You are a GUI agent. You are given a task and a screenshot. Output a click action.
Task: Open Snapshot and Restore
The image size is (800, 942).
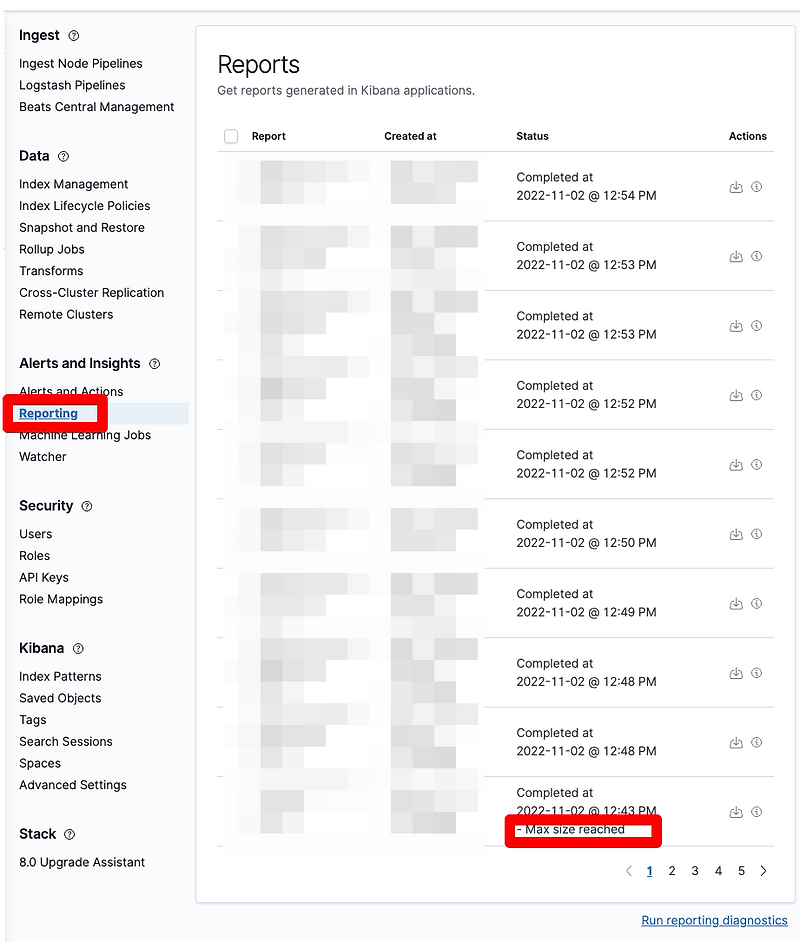click(x=80, y=227)
